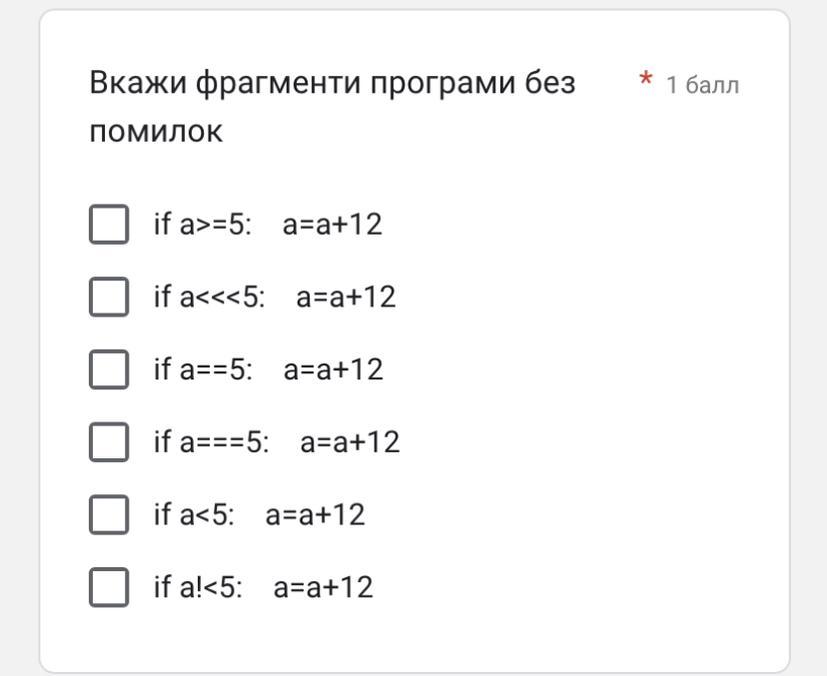The image size is (827, 676).
Task: Toggle the 'if a!<5:' checkbox
Action: 109,587
